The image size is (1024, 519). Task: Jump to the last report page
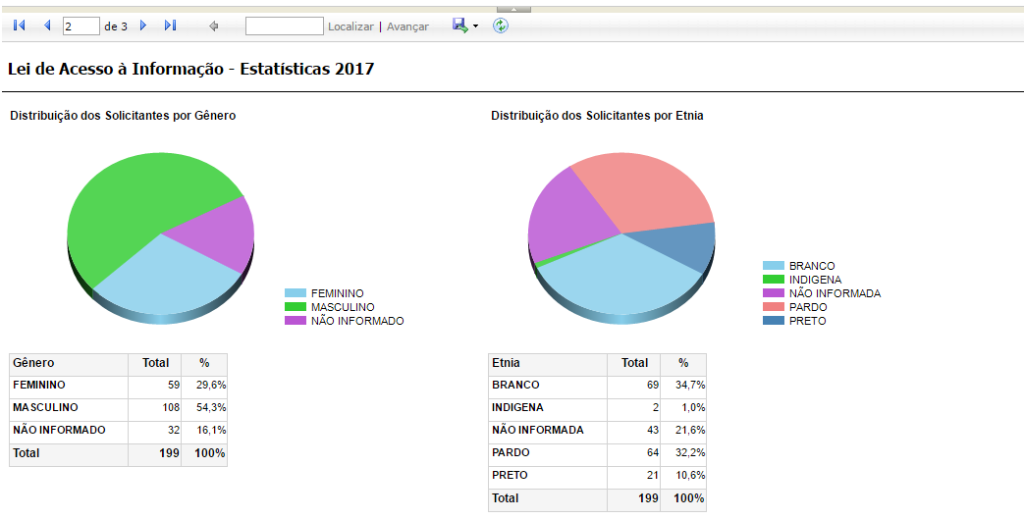click(170, 26)
